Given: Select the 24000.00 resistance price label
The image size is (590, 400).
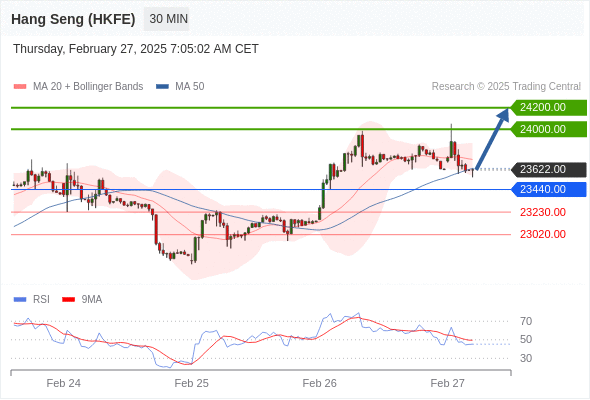Looking at the screenshot, I should [x=549, y=129].
